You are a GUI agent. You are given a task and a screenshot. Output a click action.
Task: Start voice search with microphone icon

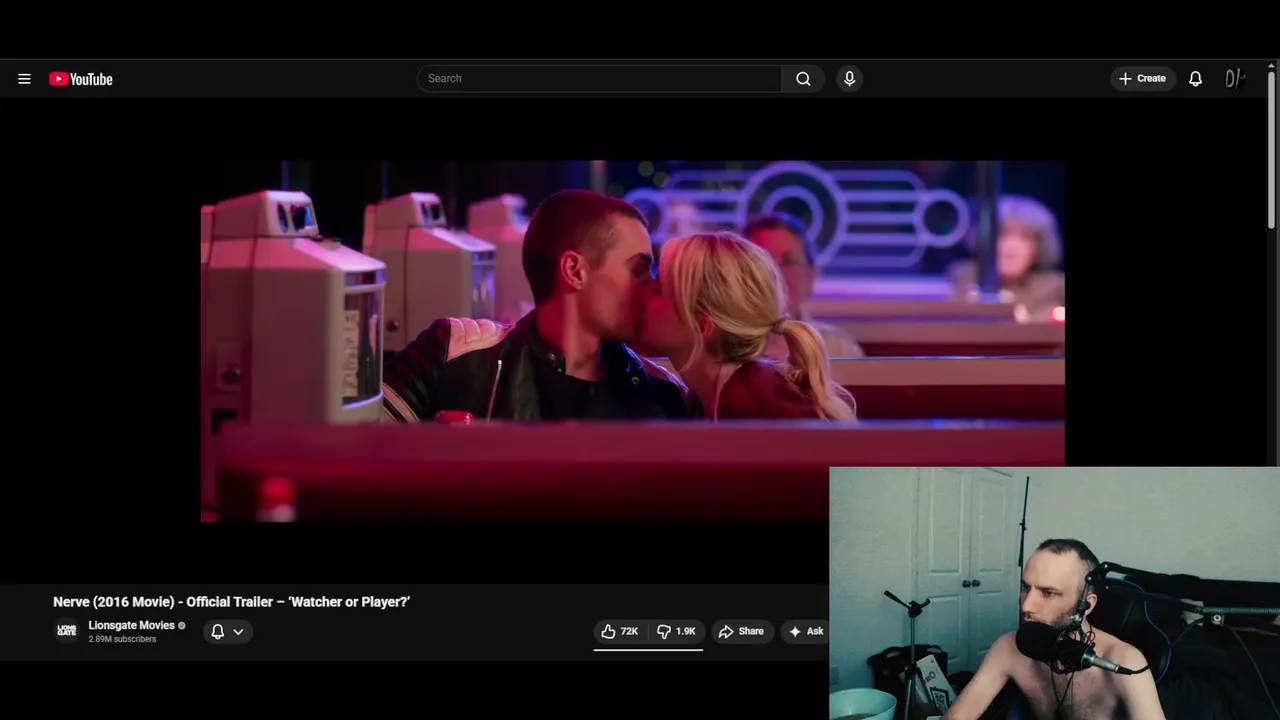(849, 79)
